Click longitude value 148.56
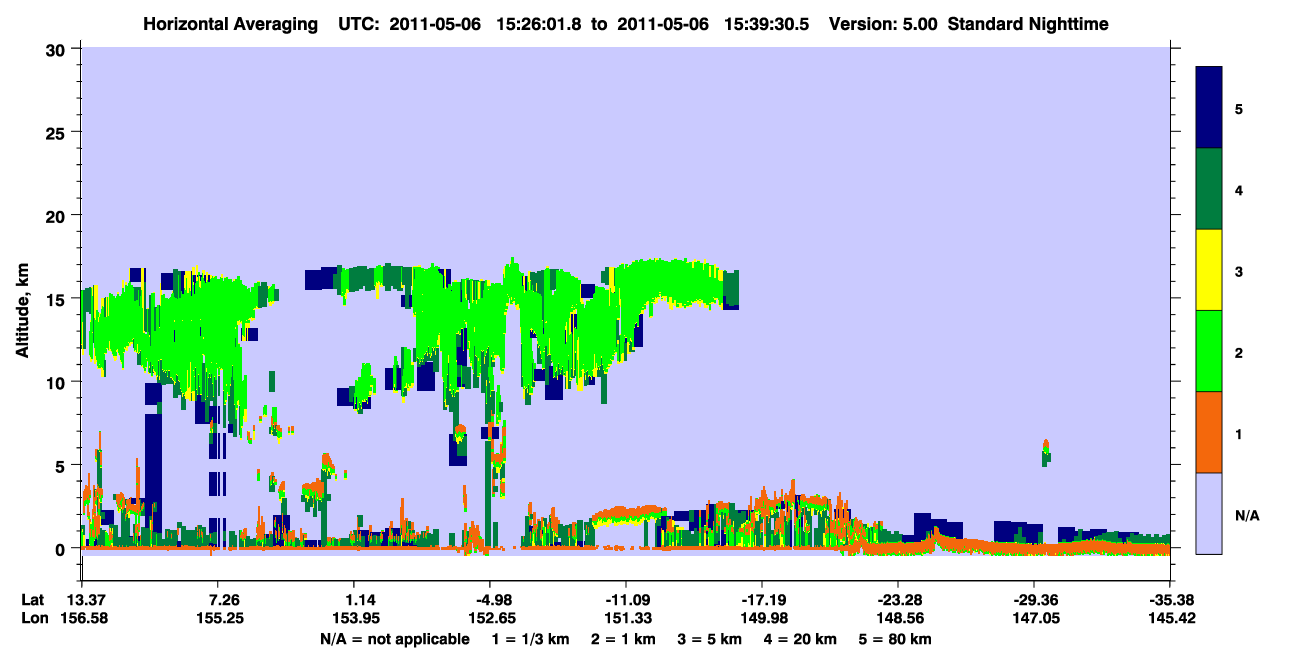The height and width of the screenshot is (667, 1300). pos(898,619)
